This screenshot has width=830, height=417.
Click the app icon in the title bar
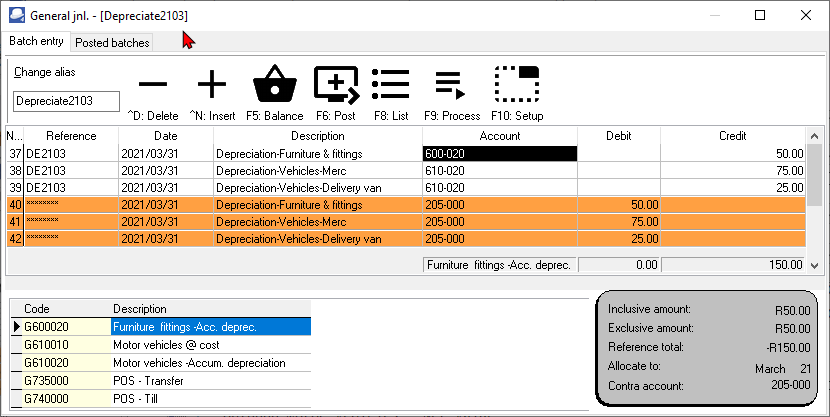click(17, 15)
